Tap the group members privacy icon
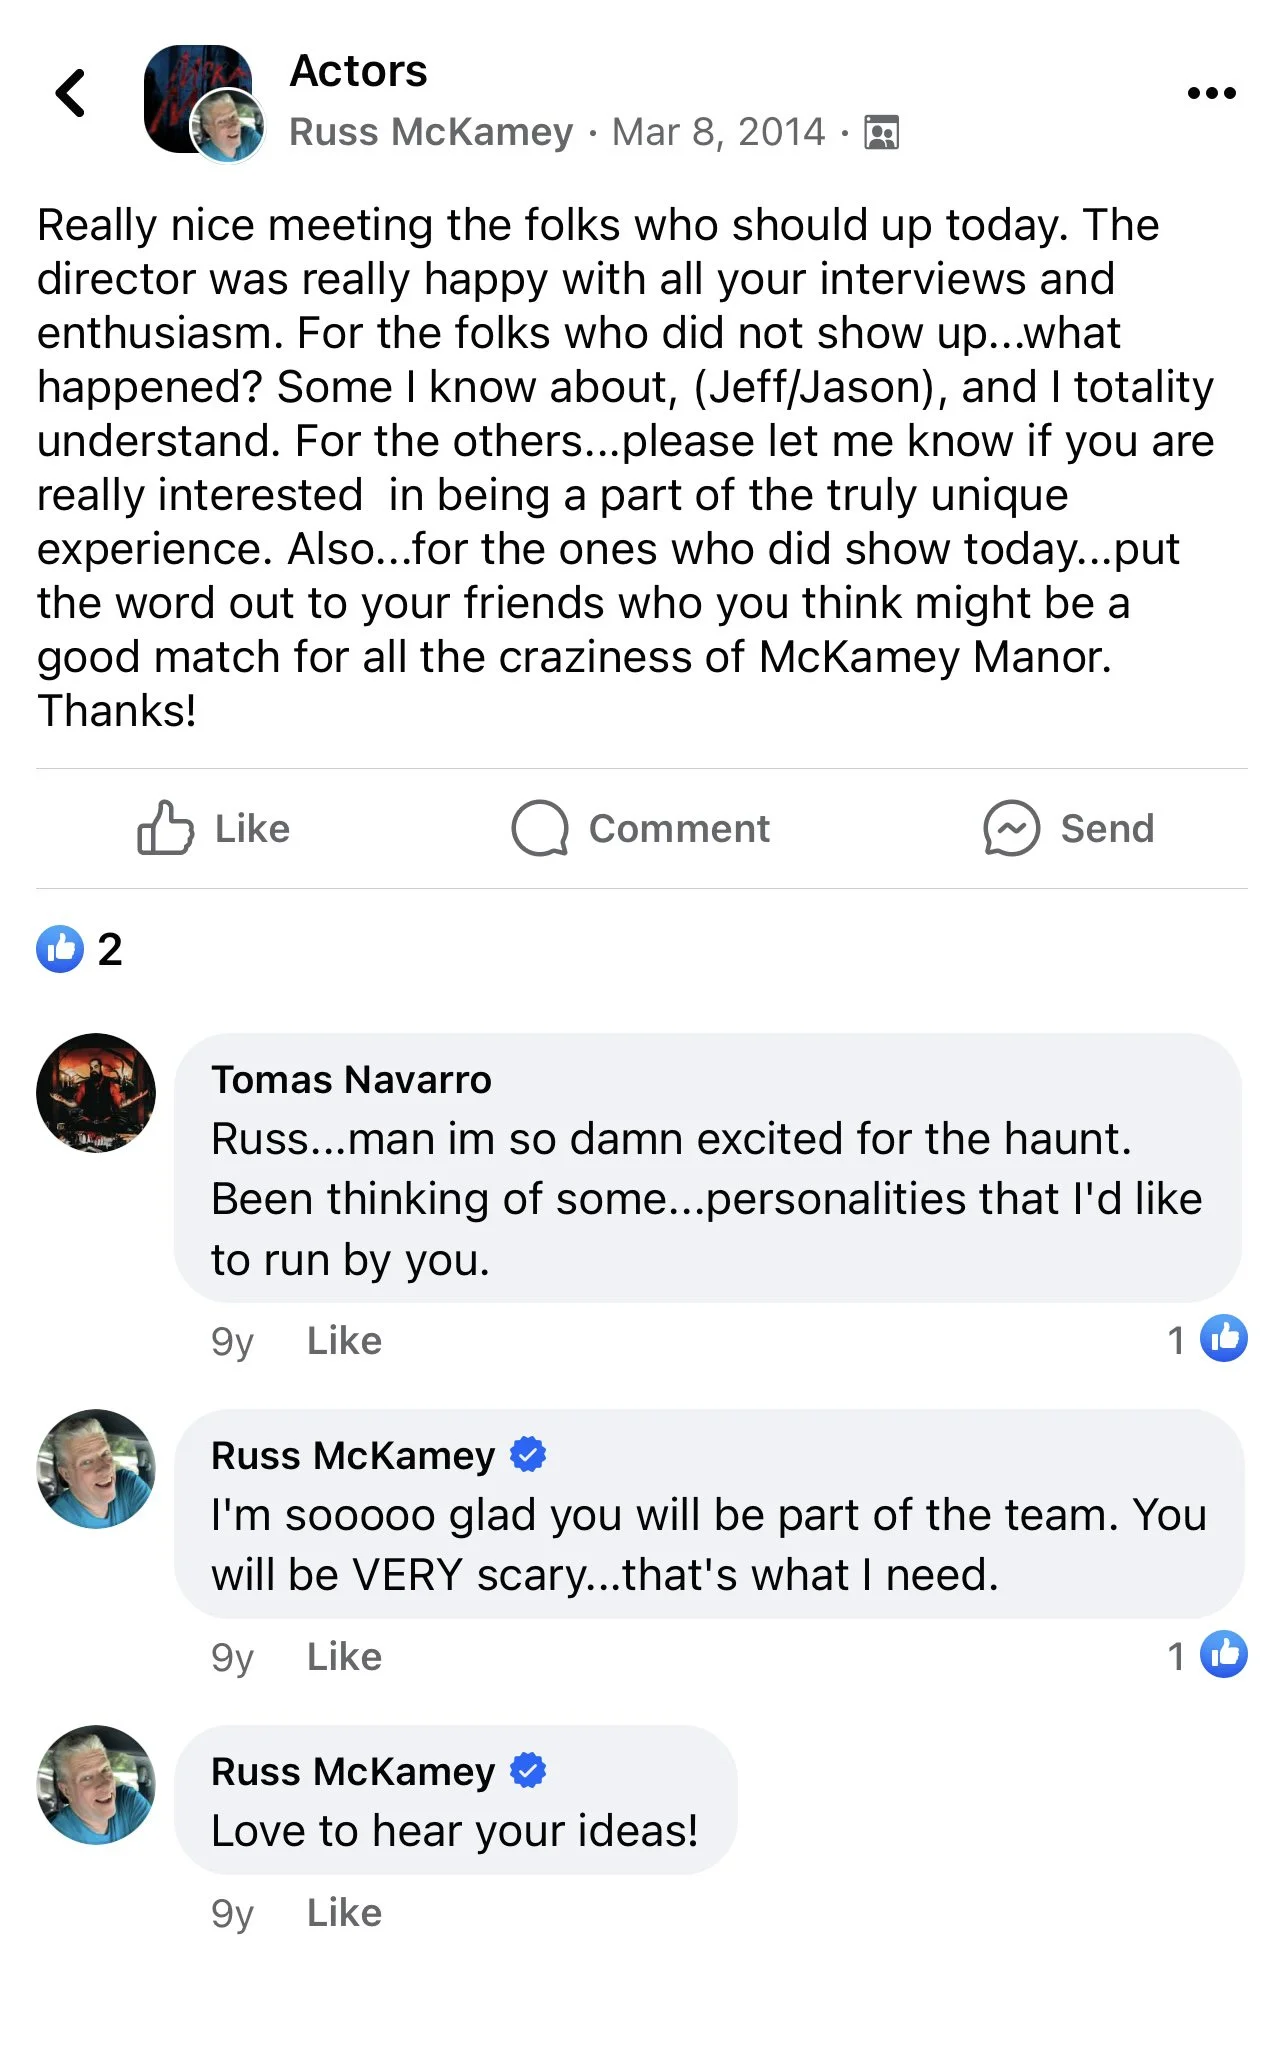Viewport: 1284px width, 2049px height. click(x=881, y=132)
